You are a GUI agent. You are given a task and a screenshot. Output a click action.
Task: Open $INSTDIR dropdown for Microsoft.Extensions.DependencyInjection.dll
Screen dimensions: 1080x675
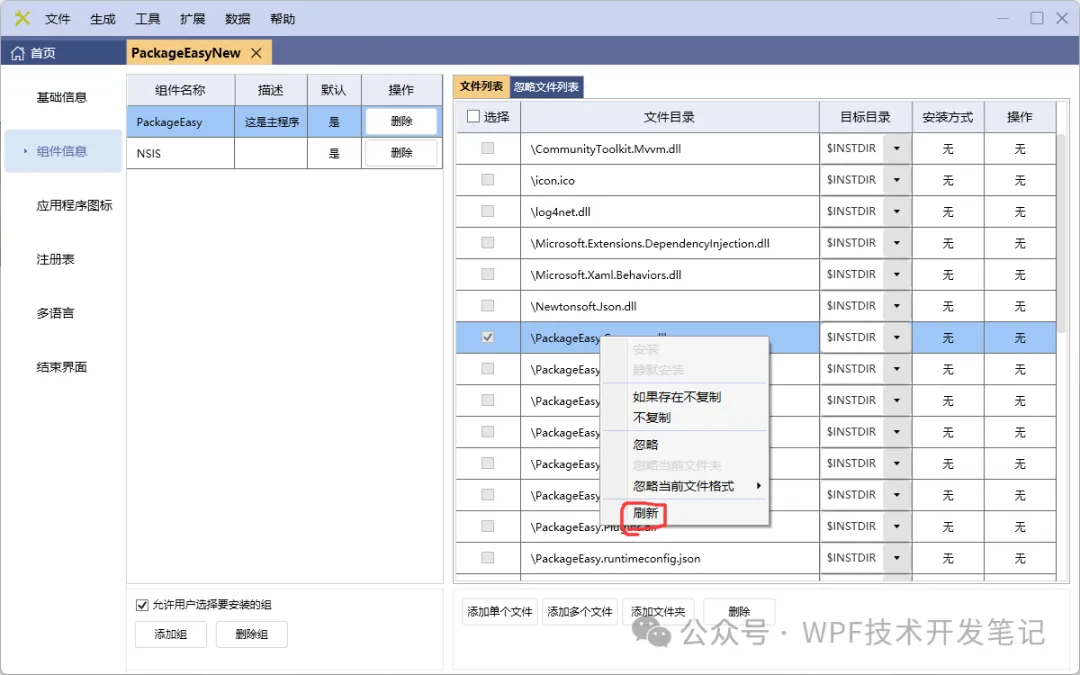tap(897, 242)
